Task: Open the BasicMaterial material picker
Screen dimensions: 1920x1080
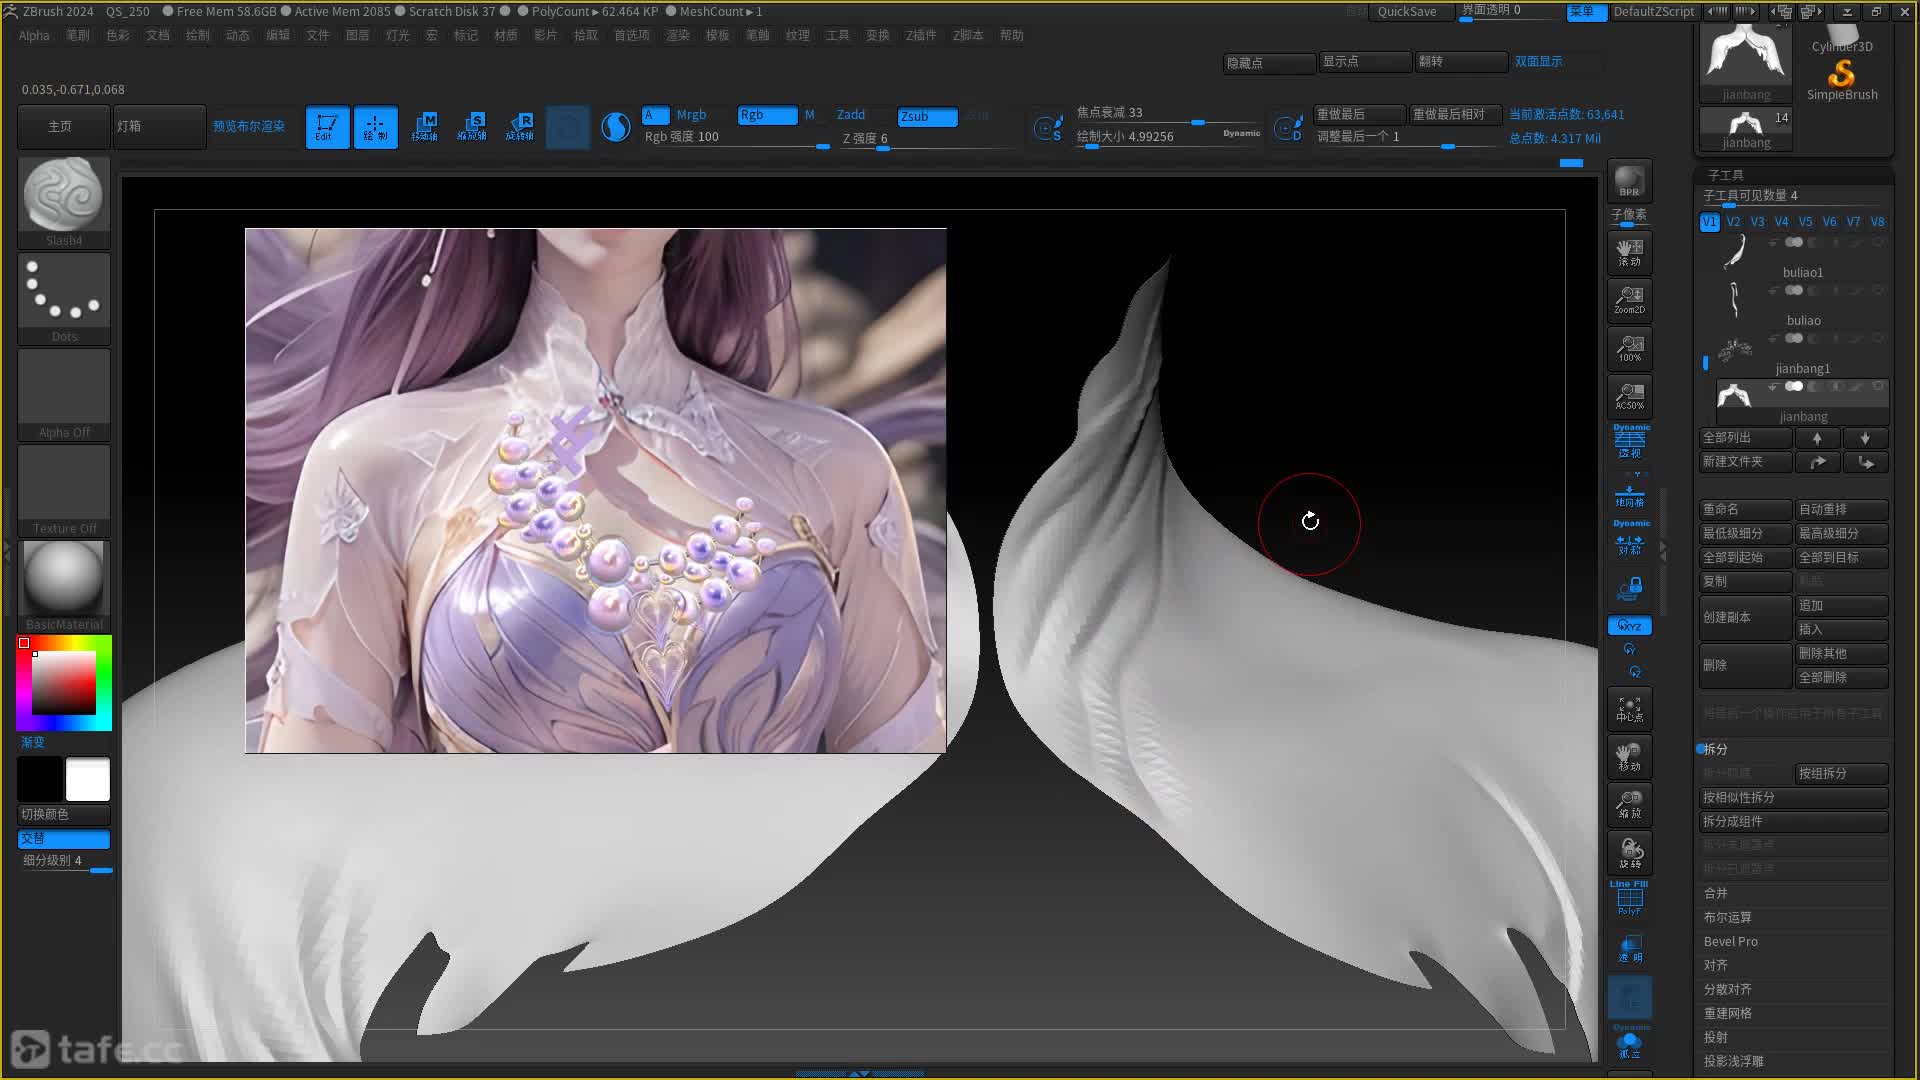Action: click(64, 586)
